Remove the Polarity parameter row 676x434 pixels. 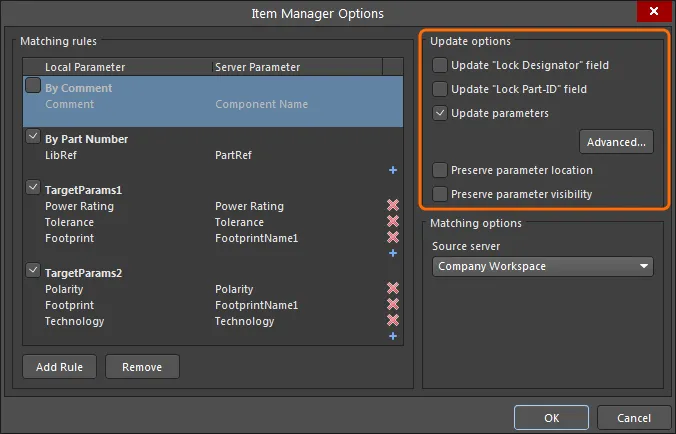click(393, 288)
